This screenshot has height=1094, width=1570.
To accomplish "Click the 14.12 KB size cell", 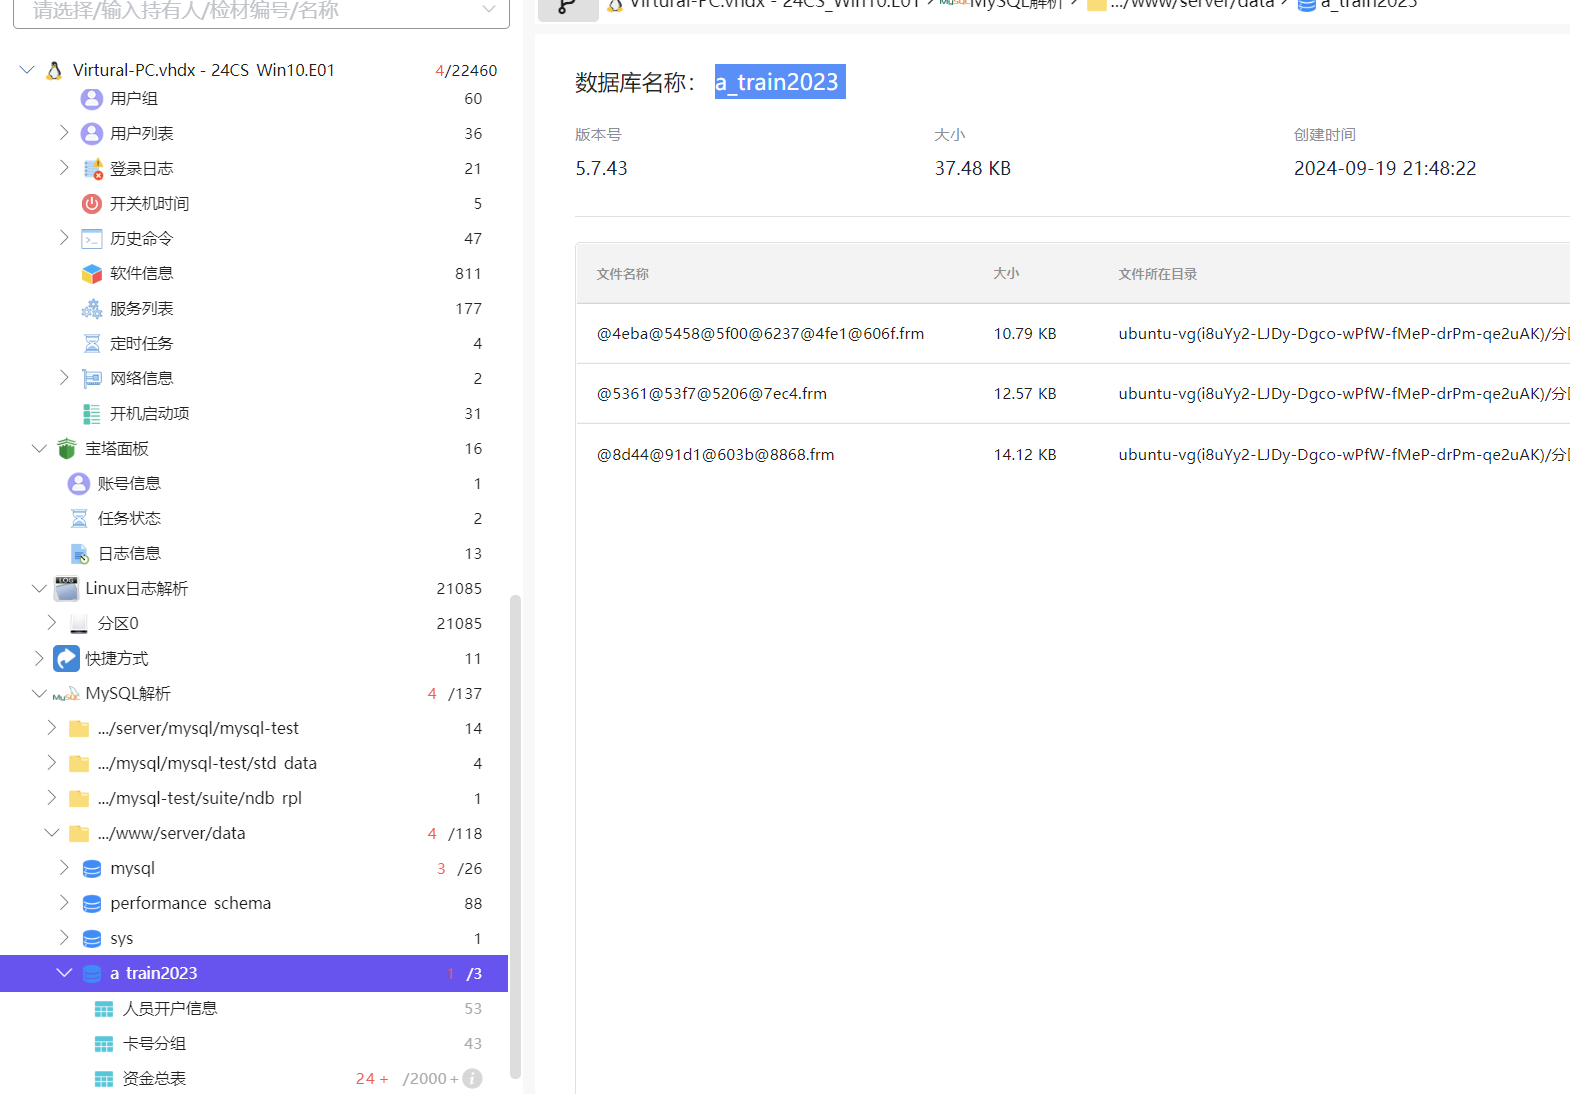I will 1025,455.
